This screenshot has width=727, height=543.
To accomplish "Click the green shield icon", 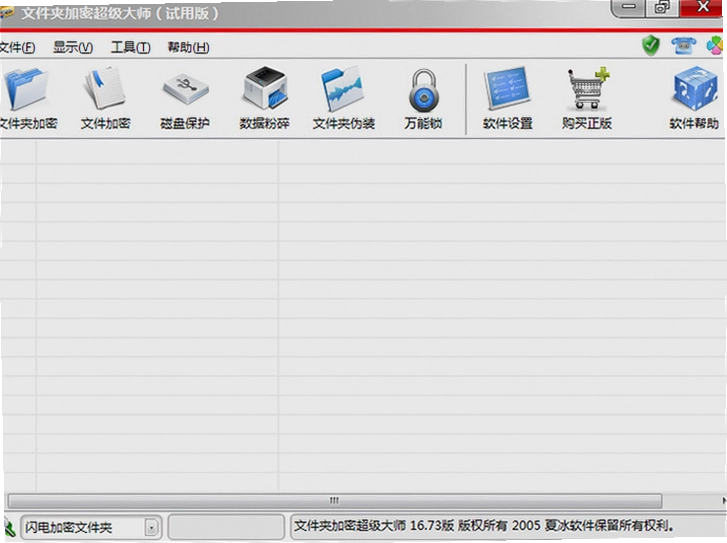I will coord(650,45).
